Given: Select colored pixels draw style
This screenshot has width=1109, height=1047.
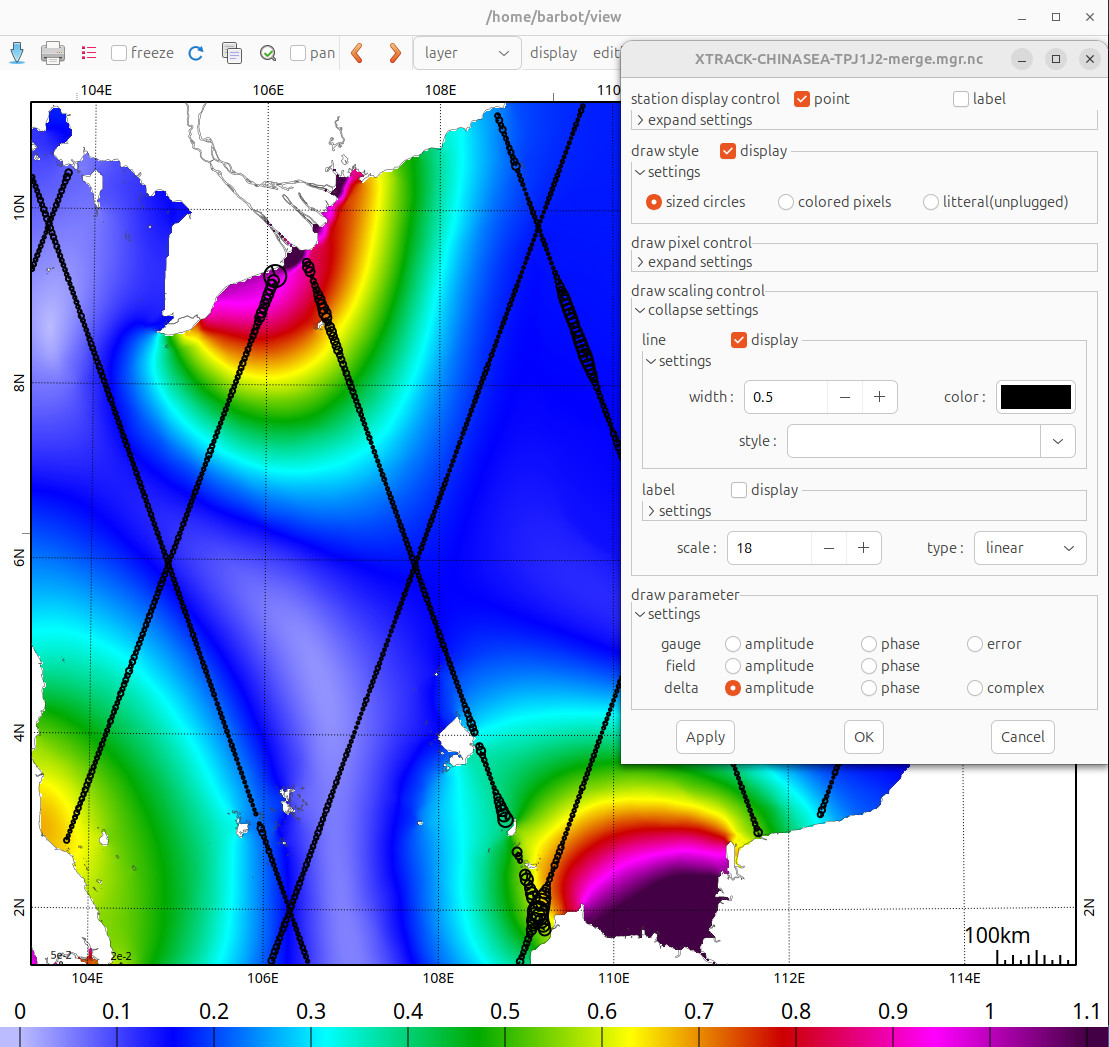Looking at the screenshot, I should (x=786, y=202).
